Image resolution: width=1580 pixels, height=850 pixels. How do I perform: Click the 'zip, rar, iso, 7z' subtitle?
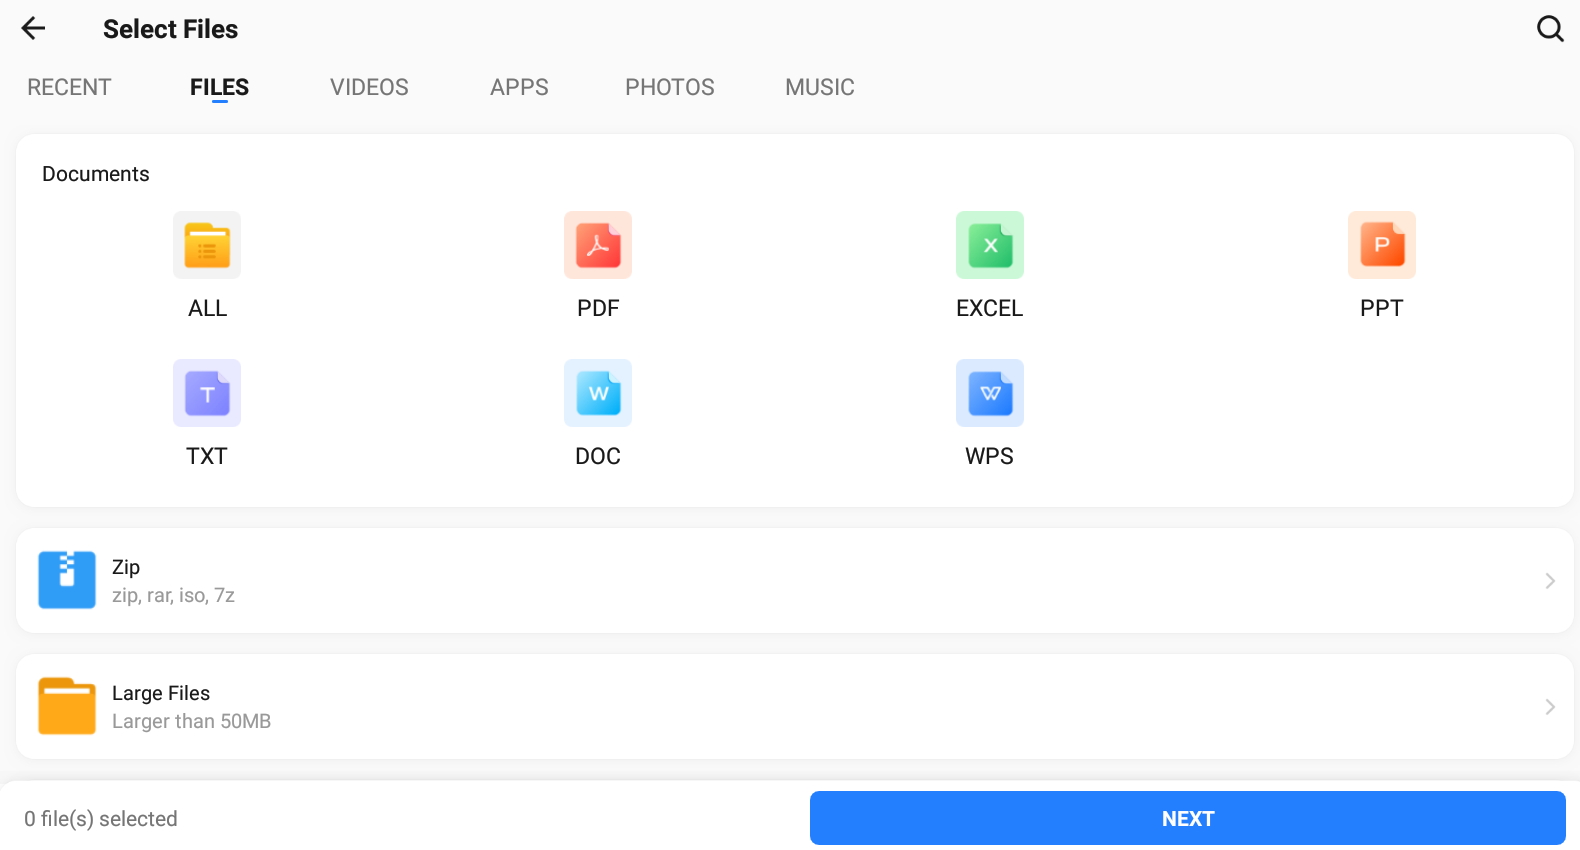[x=173, y=595]
